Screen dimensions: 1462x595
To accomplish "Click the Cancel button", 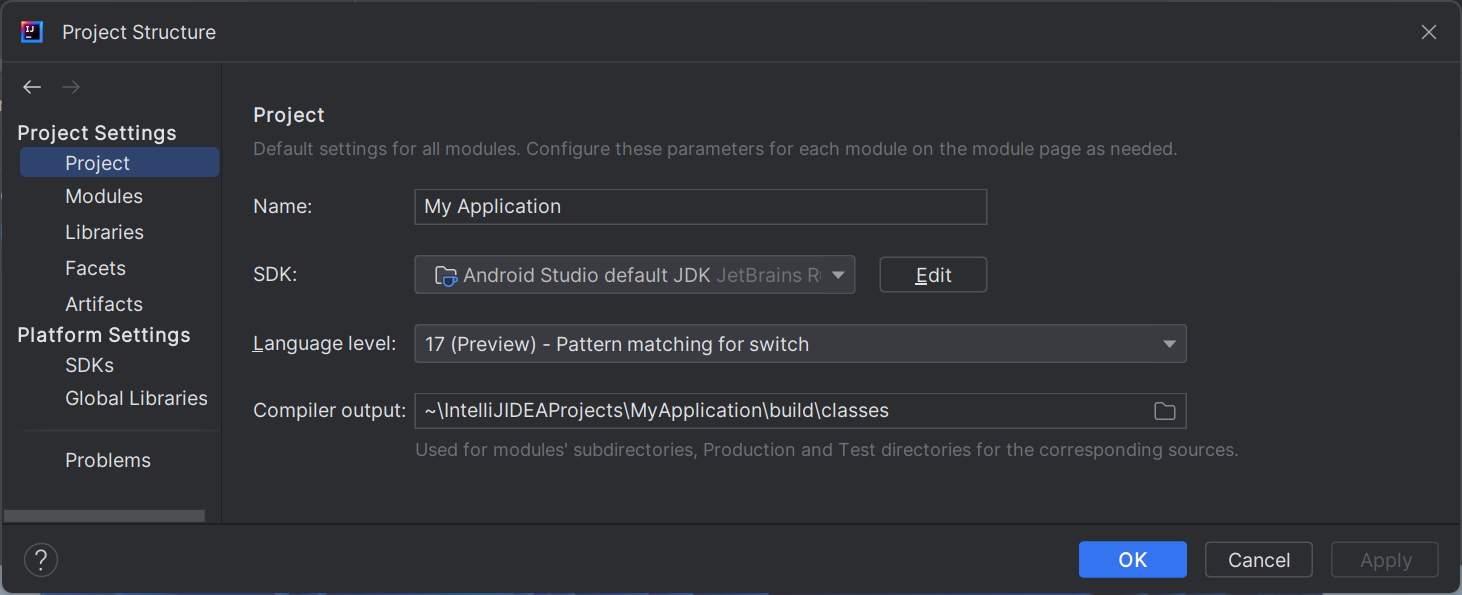I will [x=1258, y=560].
